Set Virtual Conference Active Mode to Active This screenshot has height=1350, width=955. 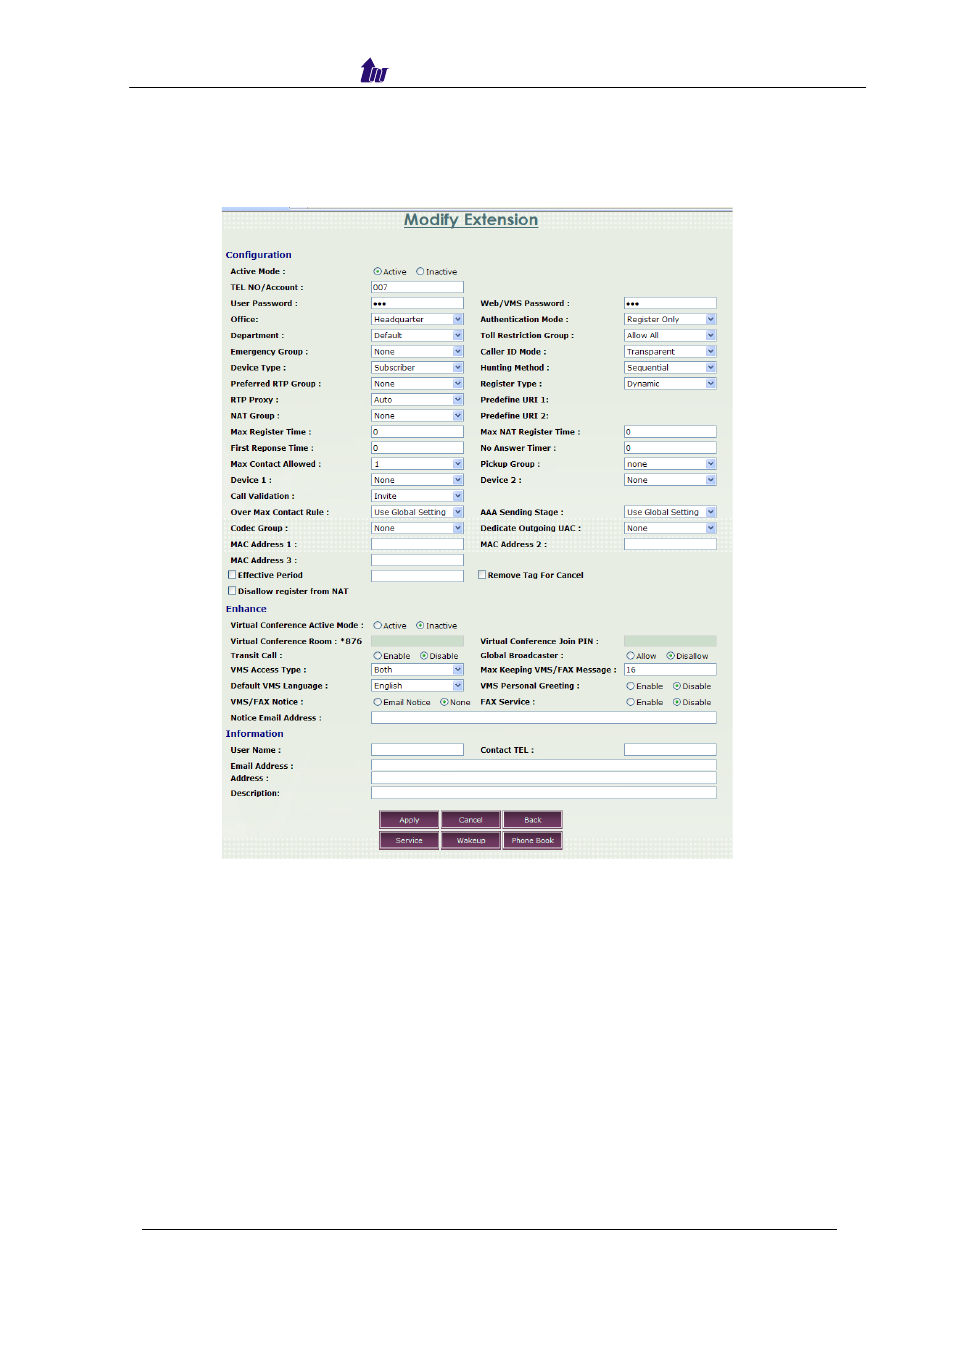377,625
